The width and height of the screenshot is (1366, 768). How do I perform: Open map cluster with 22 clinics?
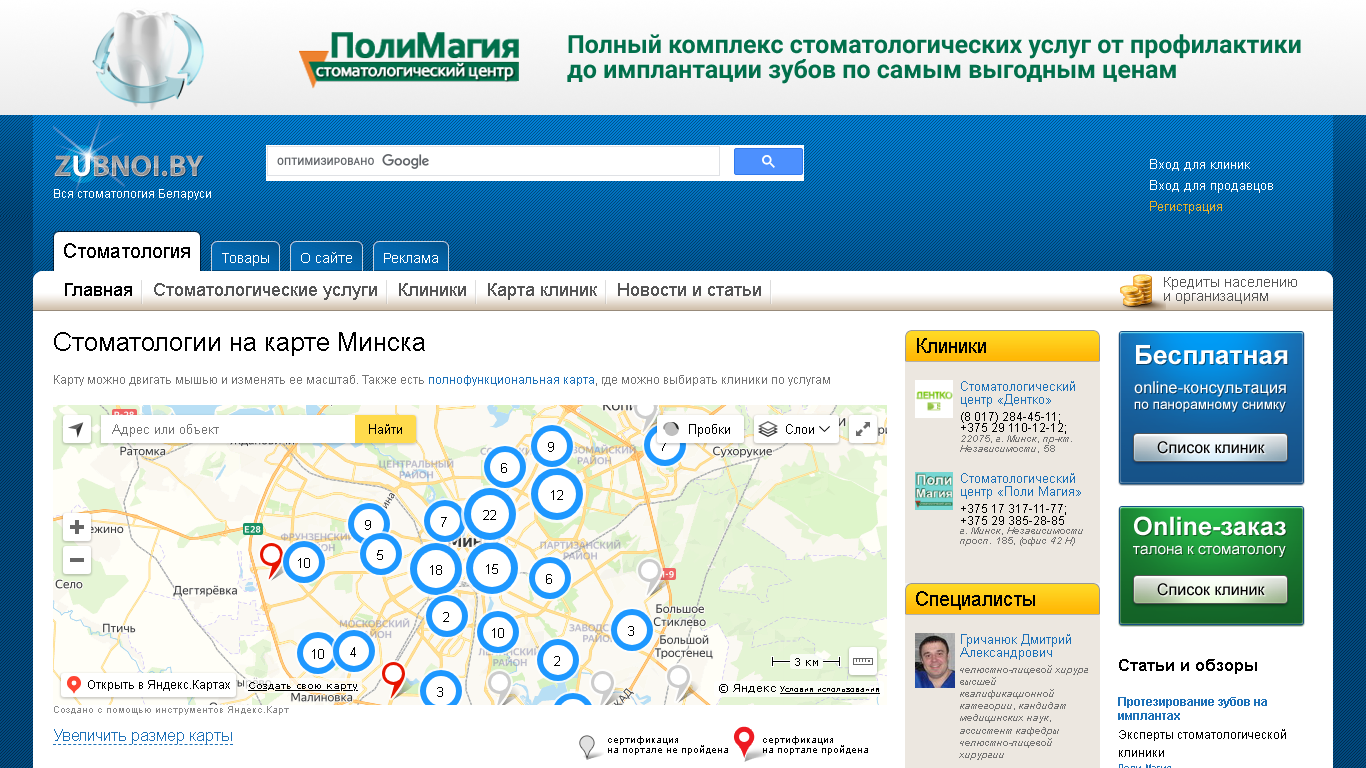pyautogui.click(x=489, y=516)
